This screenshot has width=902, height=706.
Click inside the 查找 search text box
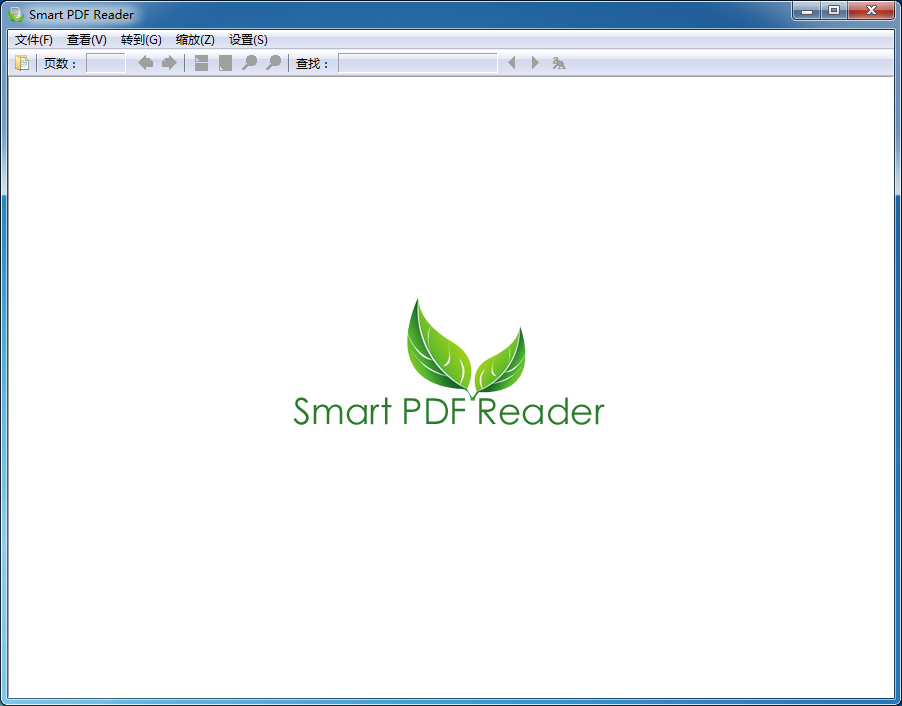tap(415, 62)
